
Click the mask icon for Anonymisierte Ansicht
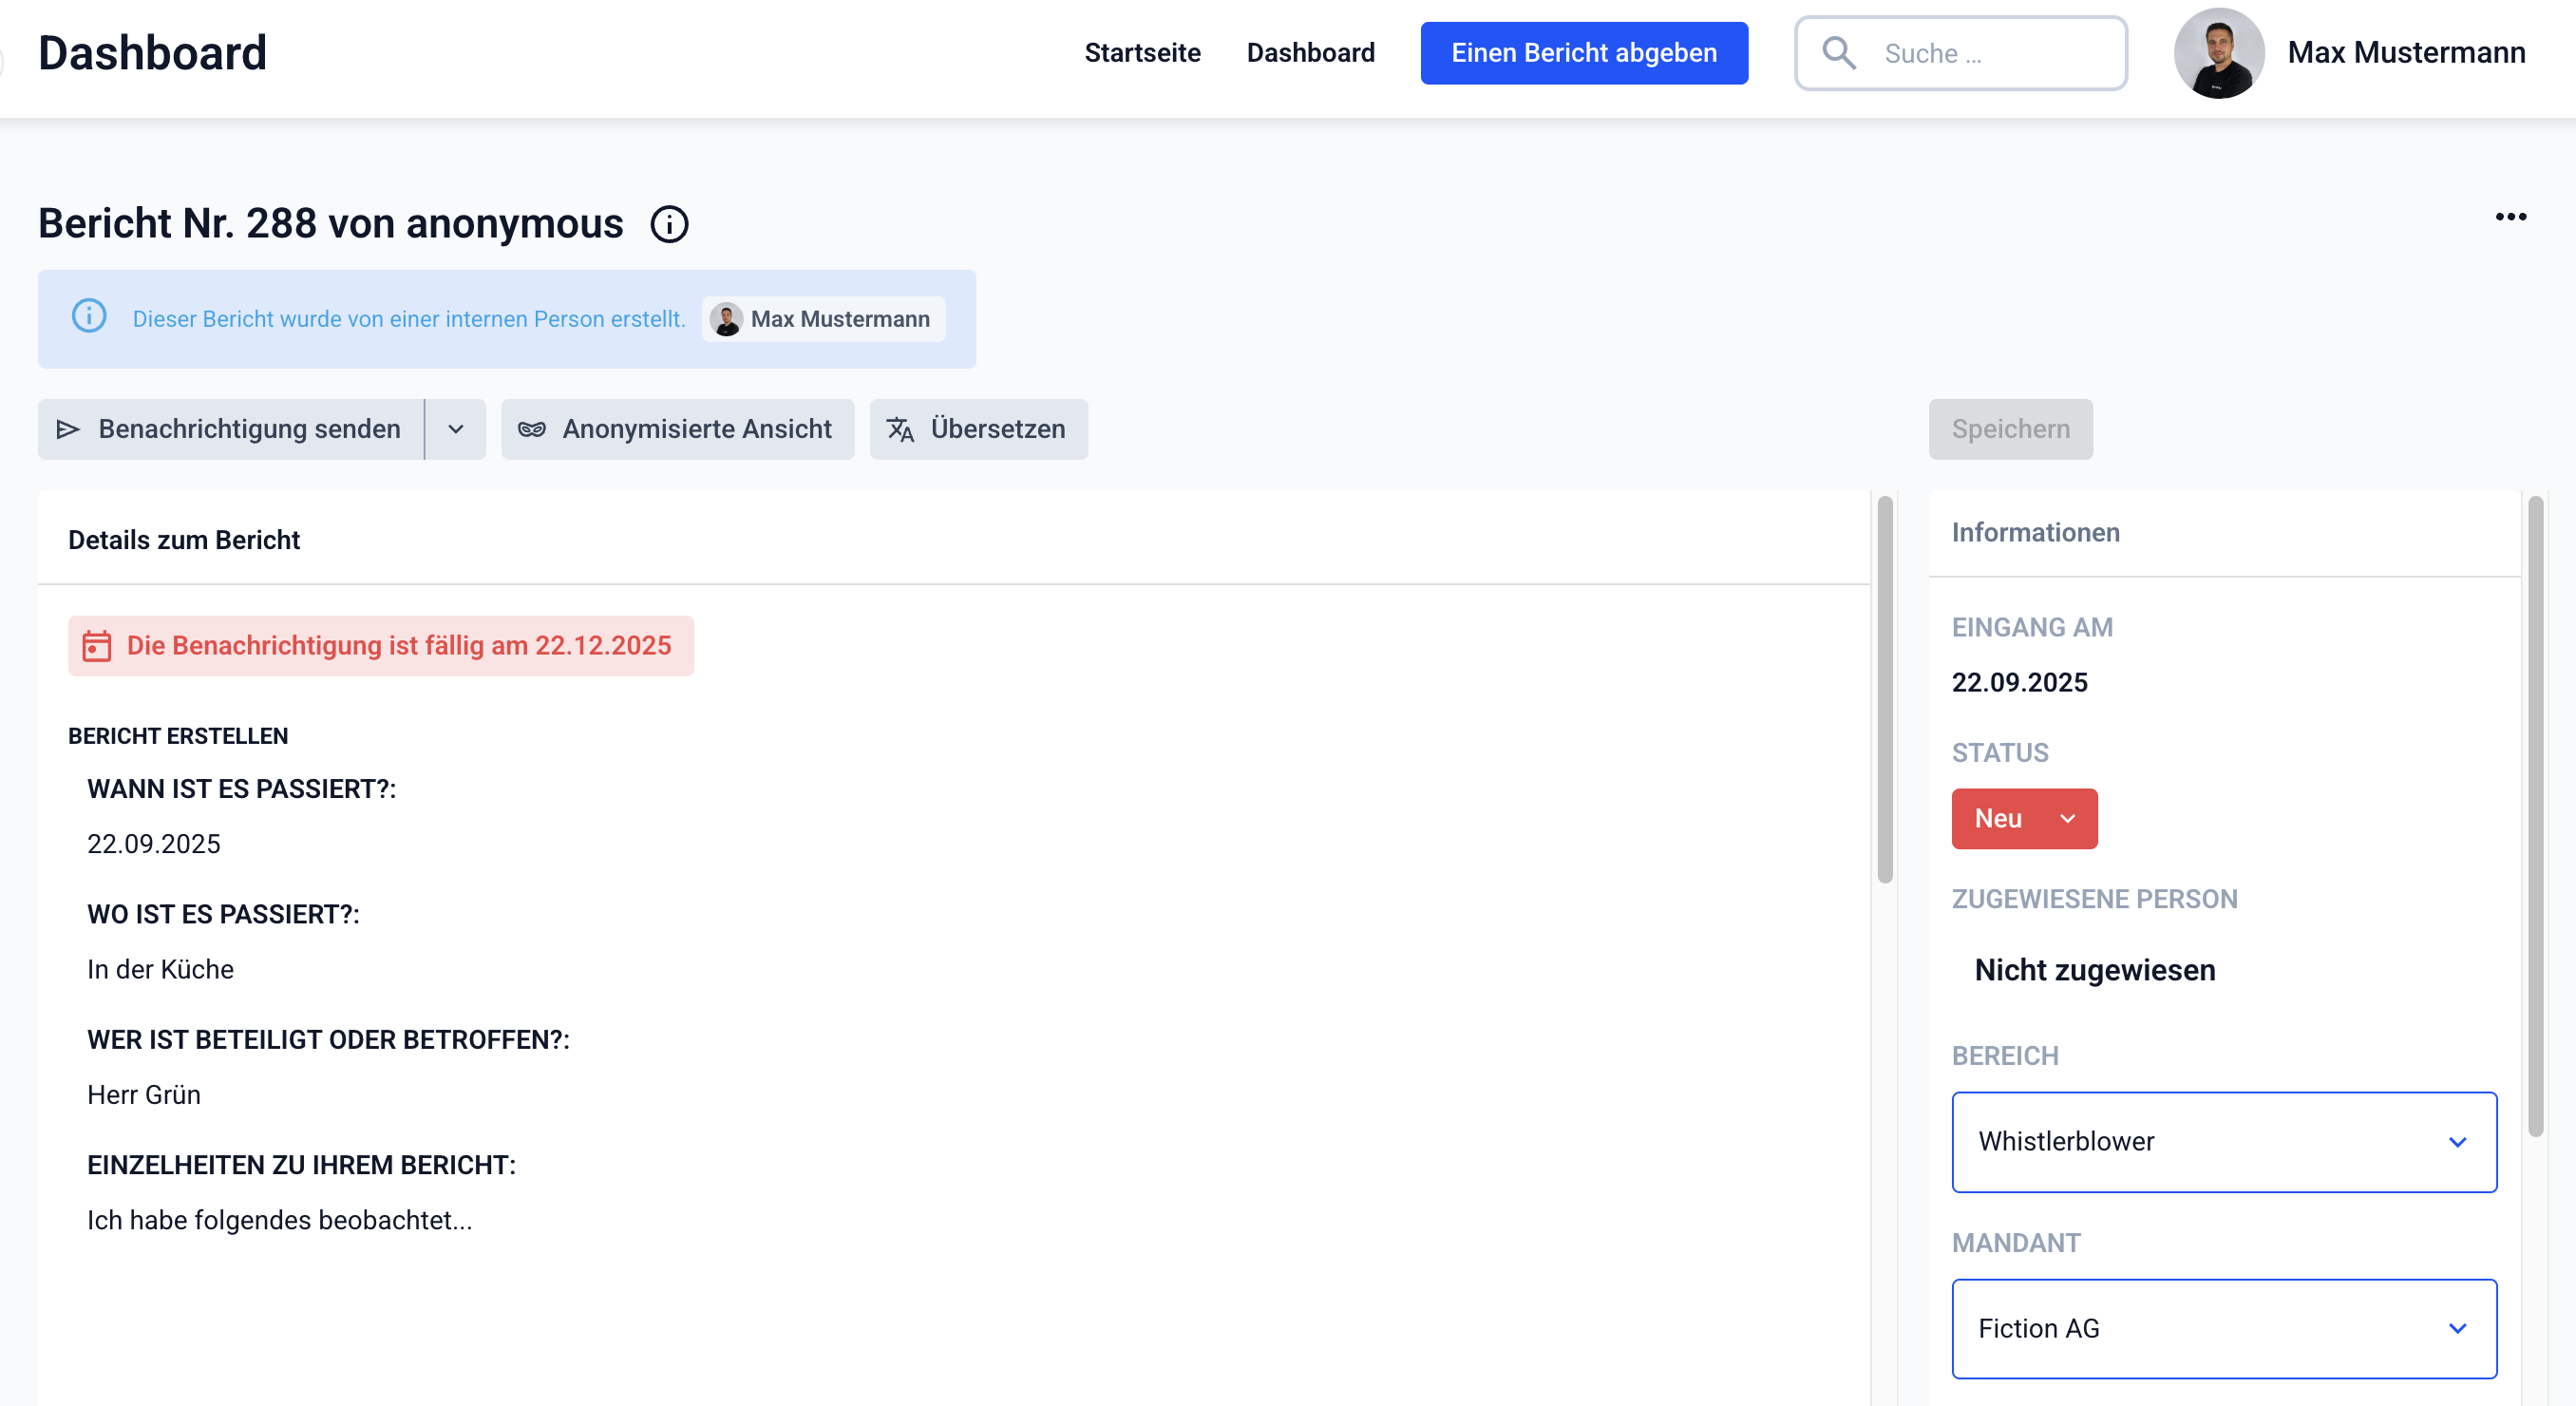click(532, 430)
